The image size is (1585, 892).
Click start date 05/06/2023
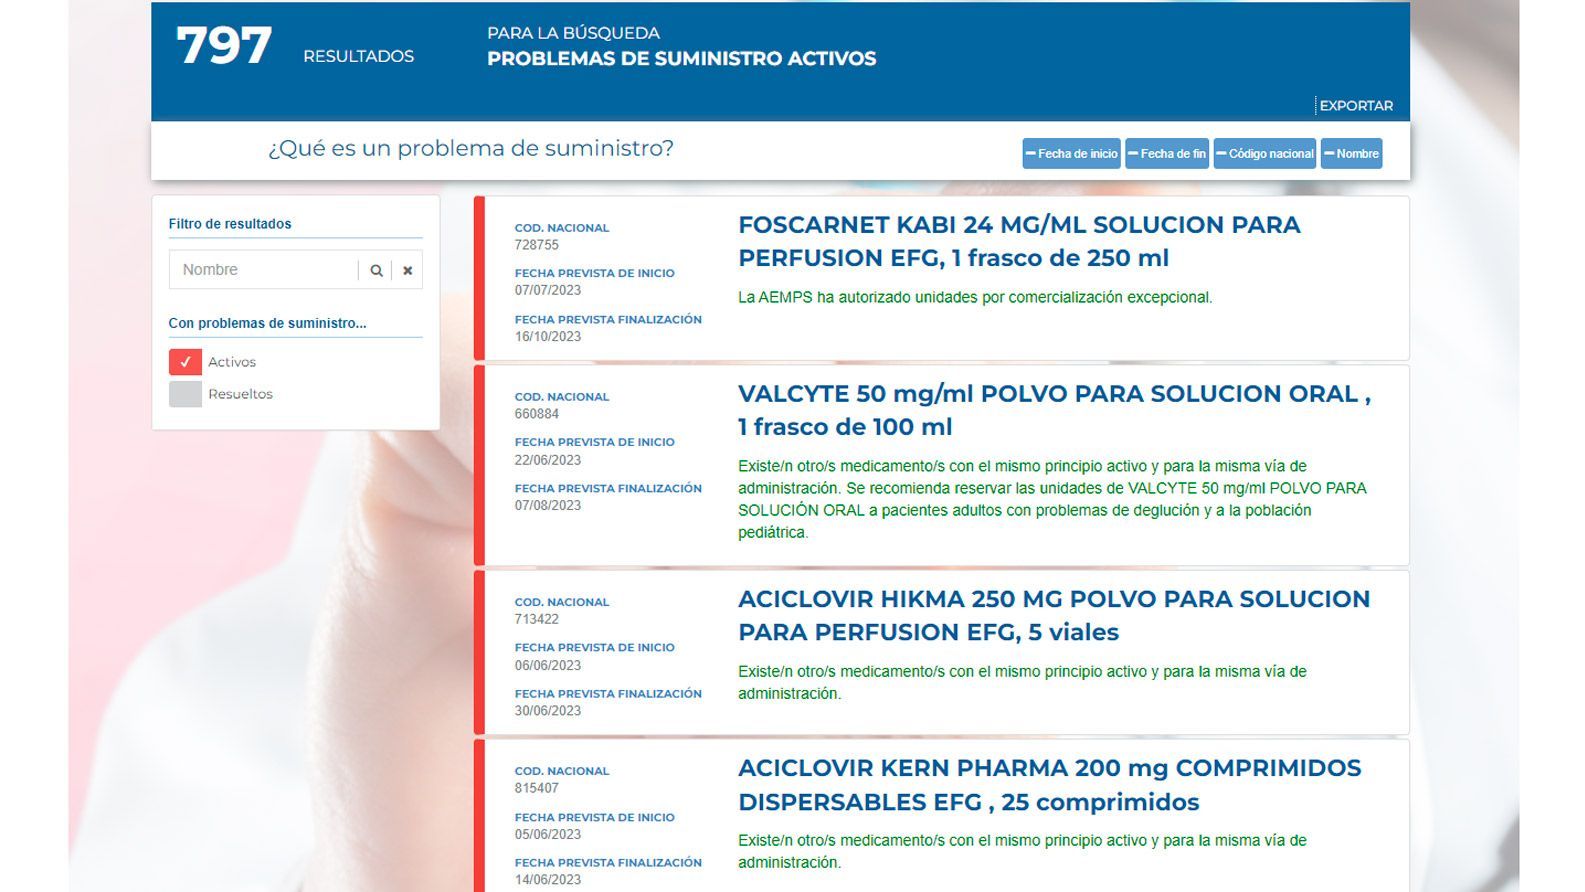[548, 834]
